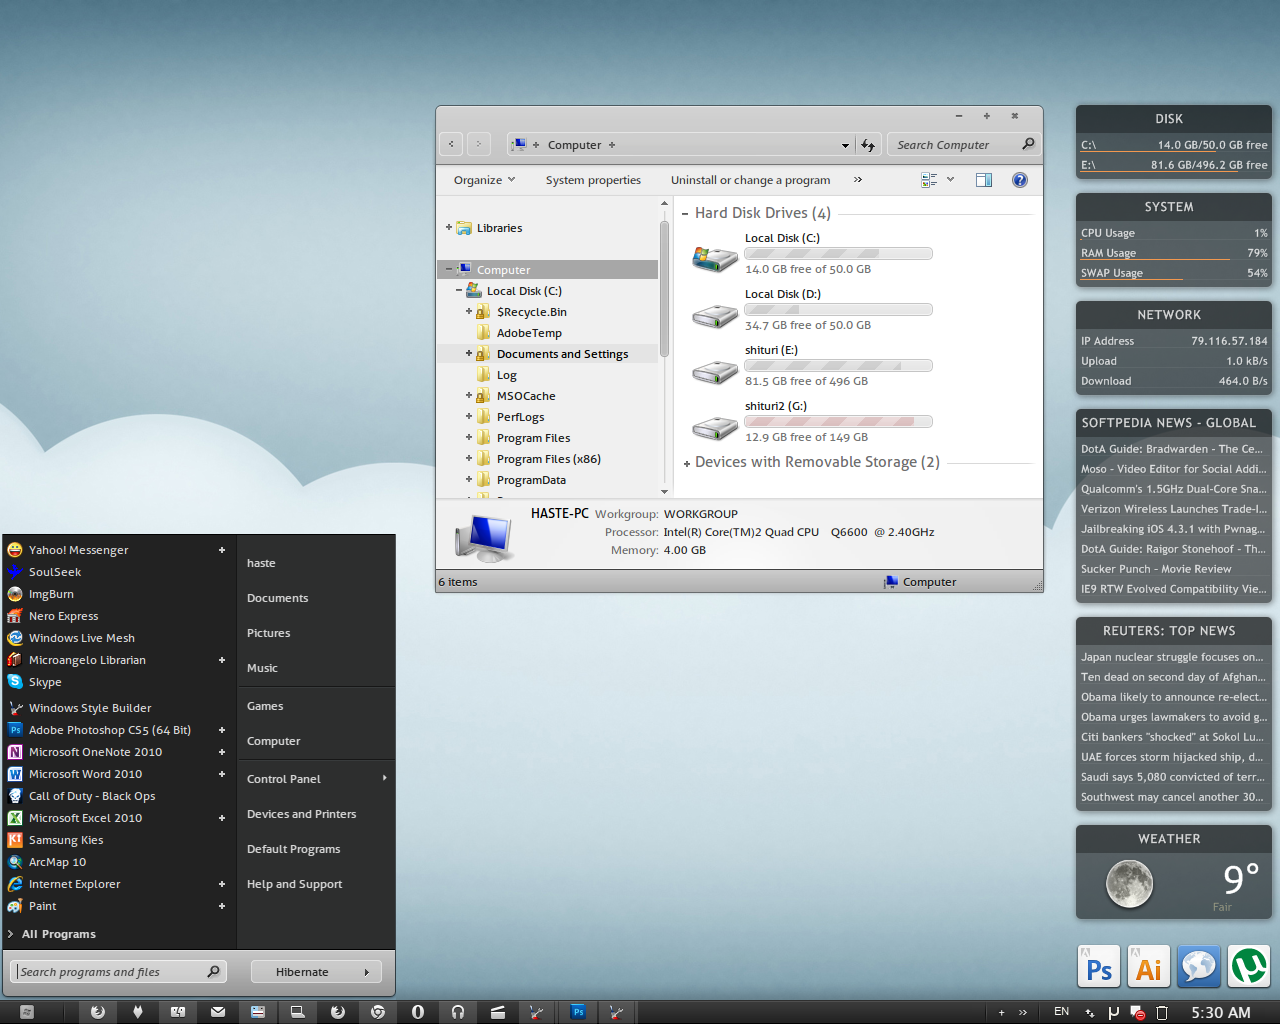Open the view options dropdown arrow
1280x1024 pixels.
click(x=950, y=180)
